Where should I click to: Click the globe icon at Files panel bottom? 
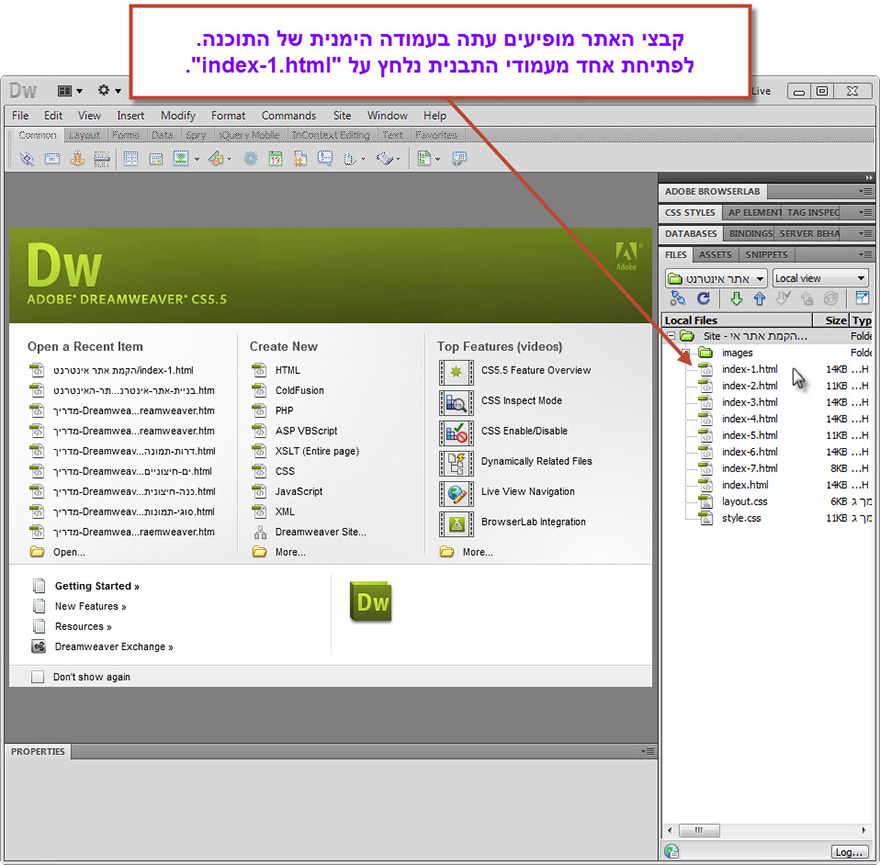pos(671,852)
